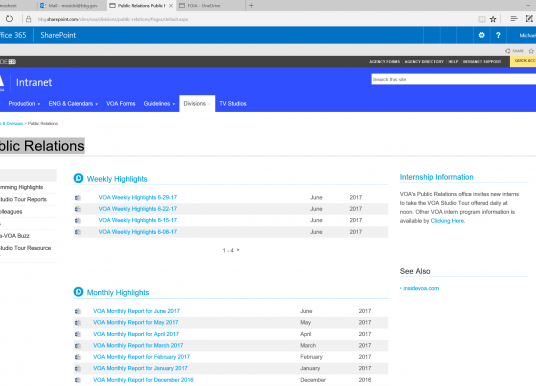
Task: Expand the ENG & Calendars dropdown
Action: 97,104
